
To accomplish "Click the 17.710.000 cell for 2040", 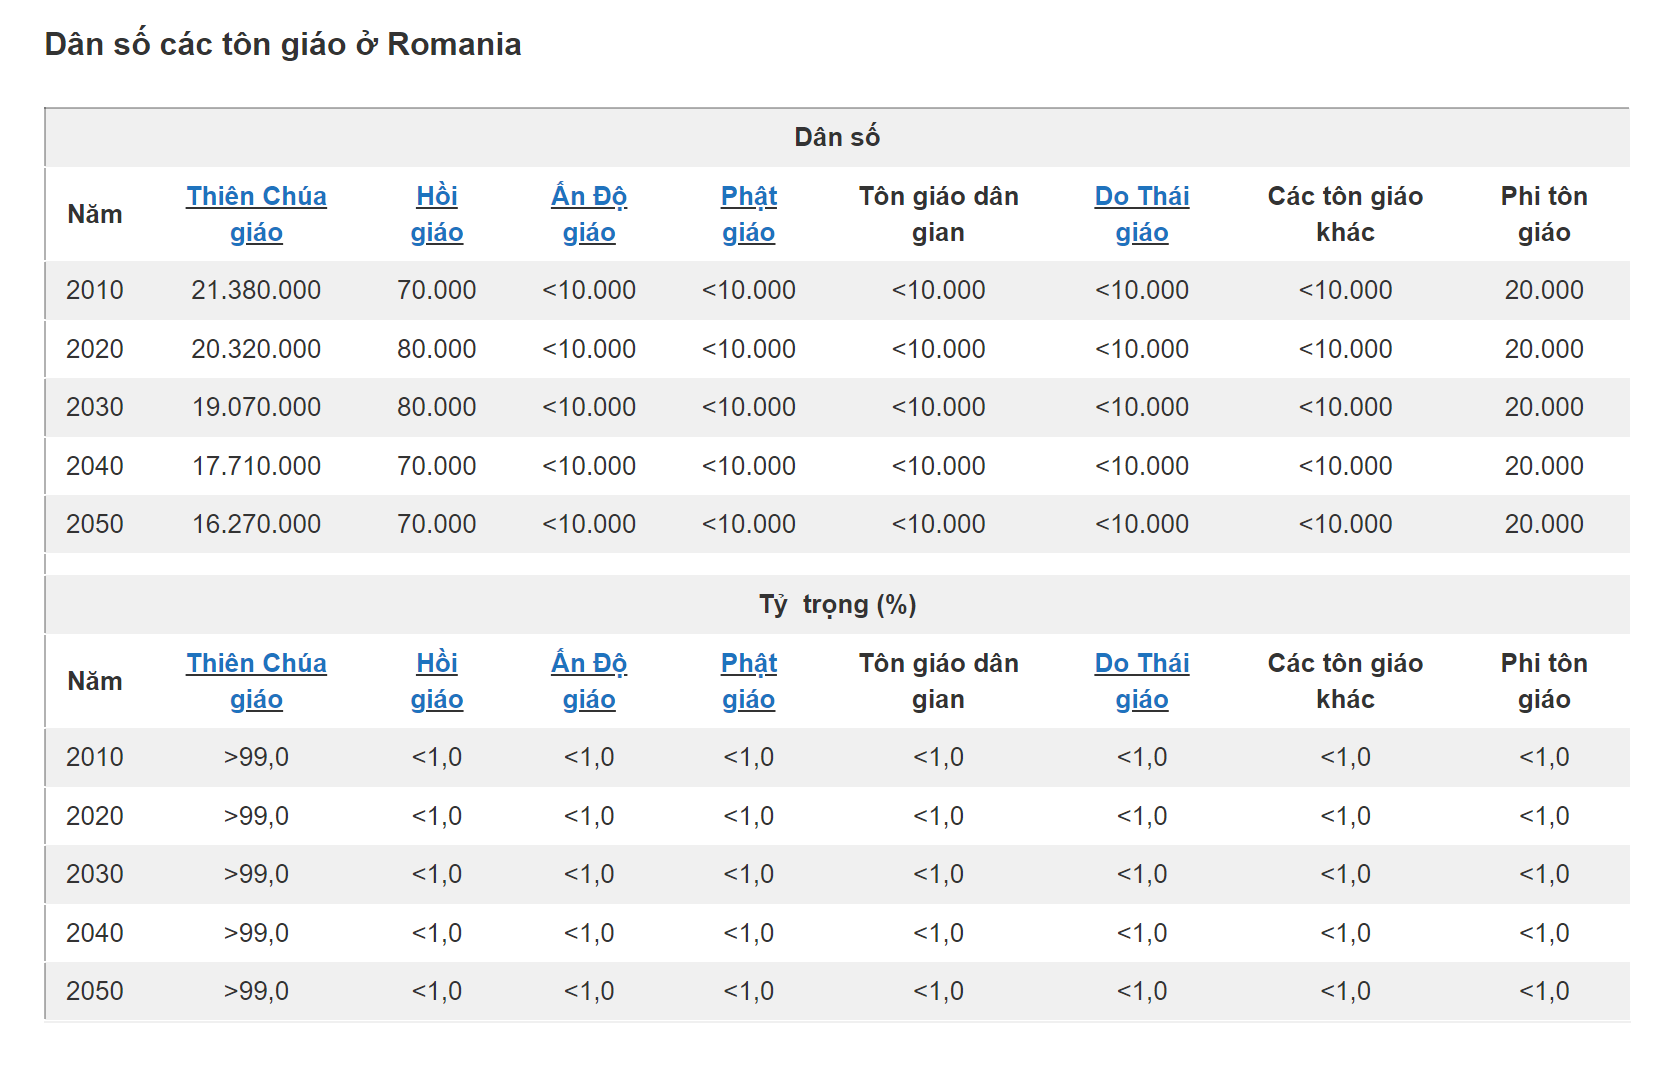I will [x=256, y=466].
